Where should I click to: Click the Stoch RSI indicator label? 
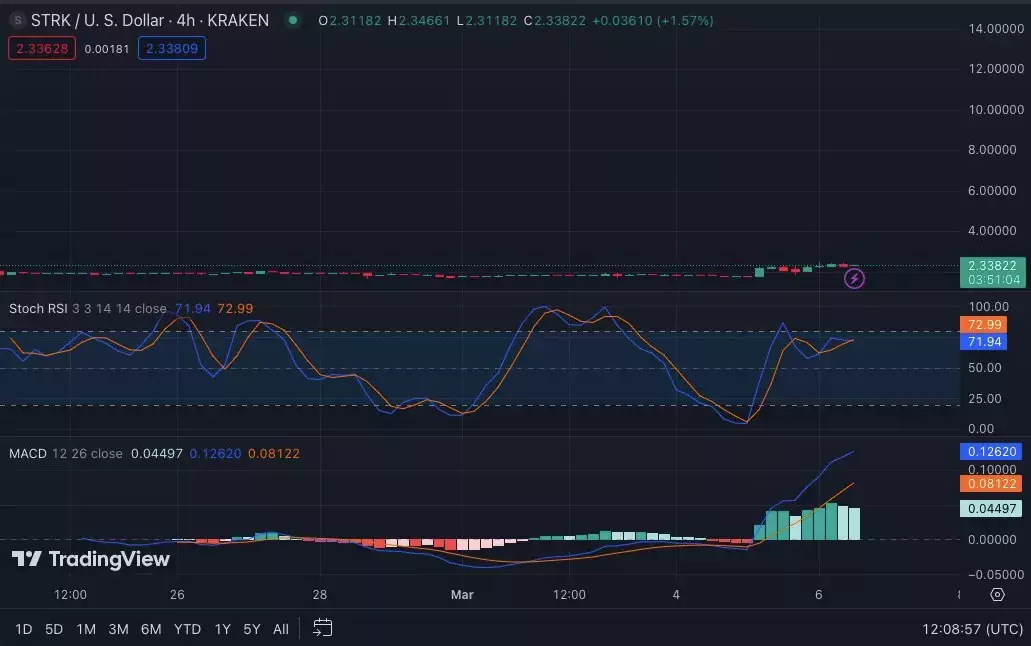38,309
